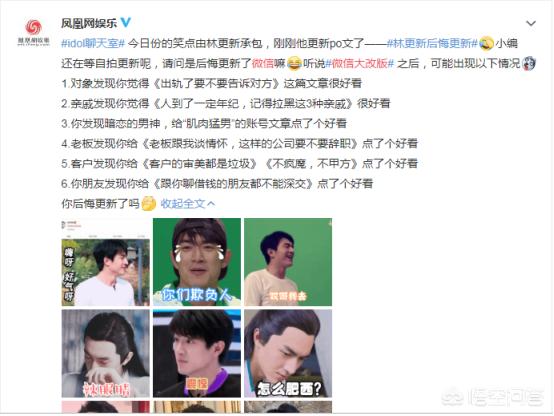Open the post options chevron

click(x=531, y=23)
